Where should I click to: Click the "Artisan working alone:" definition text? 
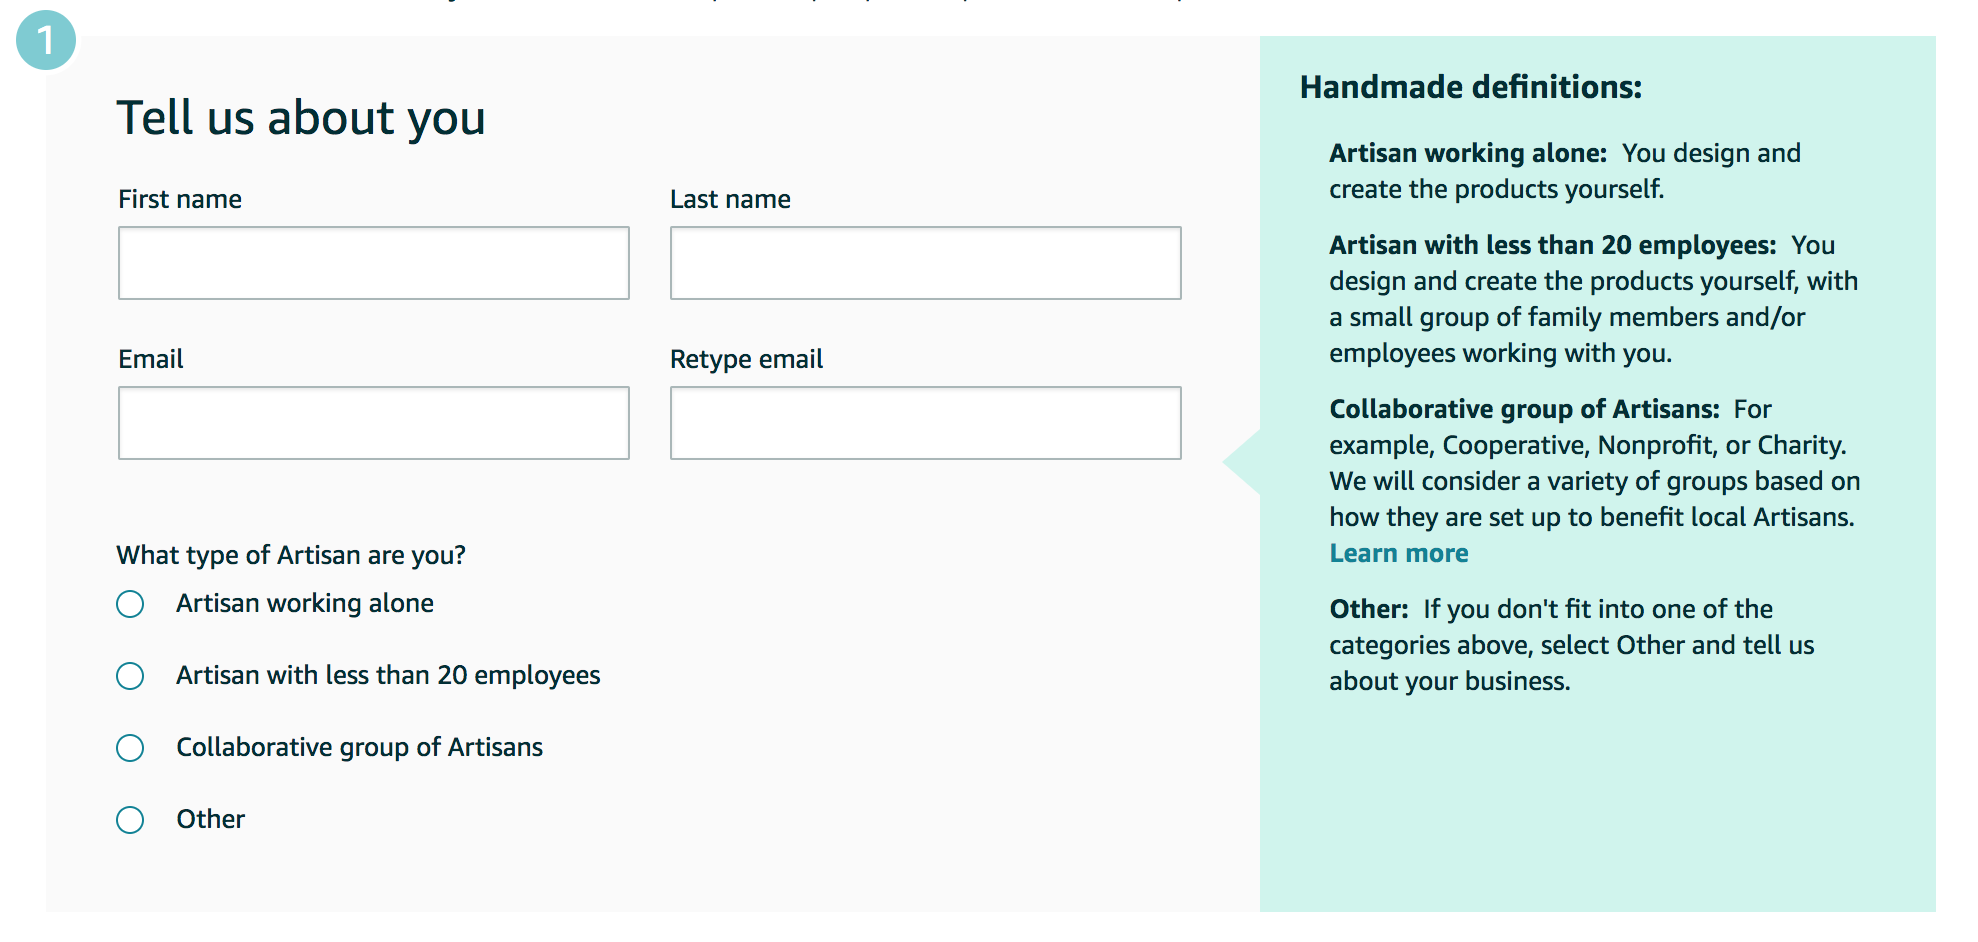1565,170
